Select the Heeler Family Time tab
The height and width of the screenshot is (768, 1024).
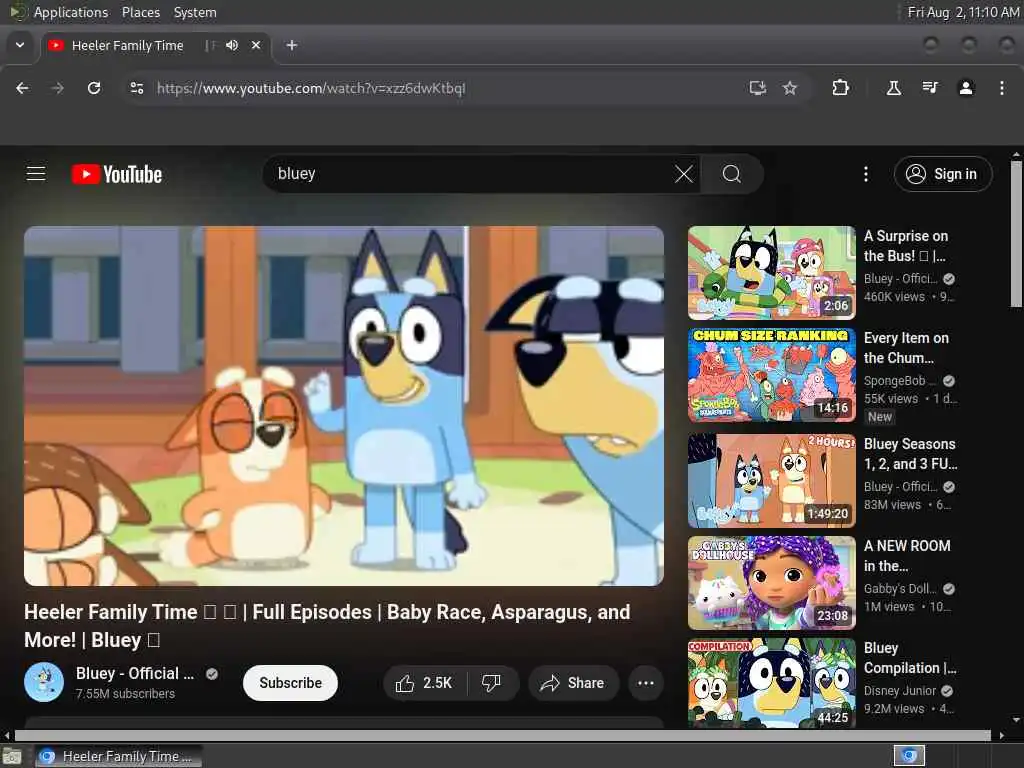pos(127,46)
